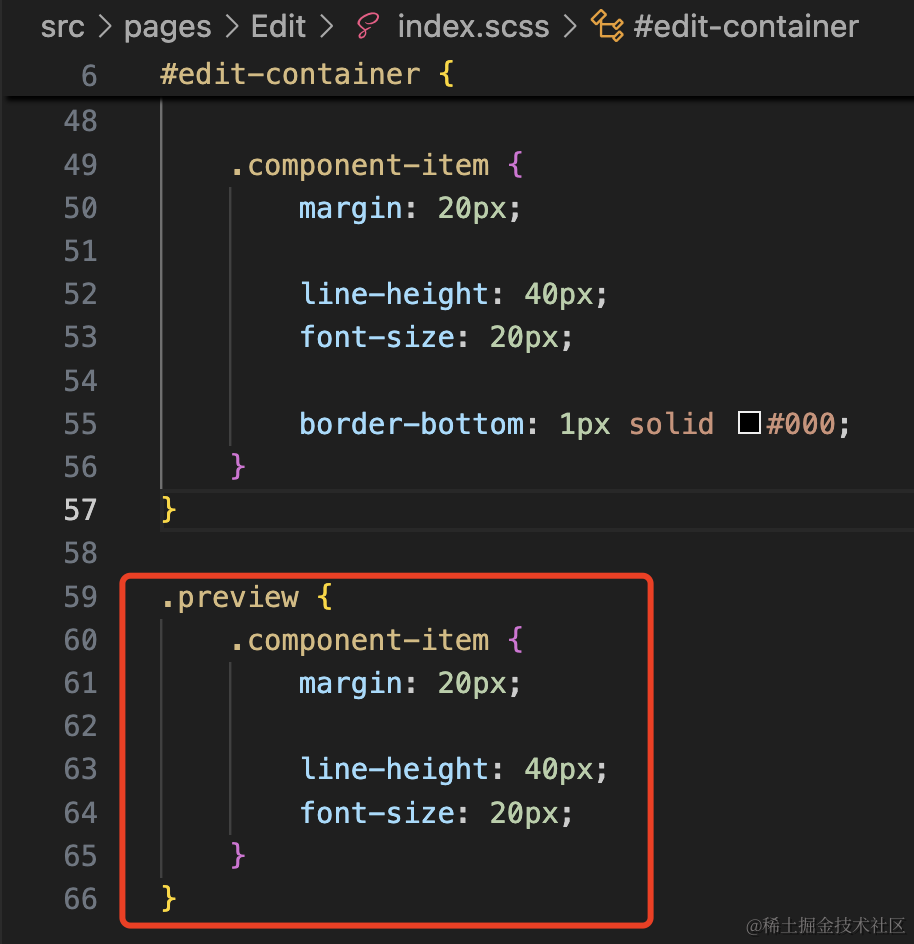Select the #edit-container breadcrumb symbol
This screenshot has height=944, width=914.
tap(745, 26)
